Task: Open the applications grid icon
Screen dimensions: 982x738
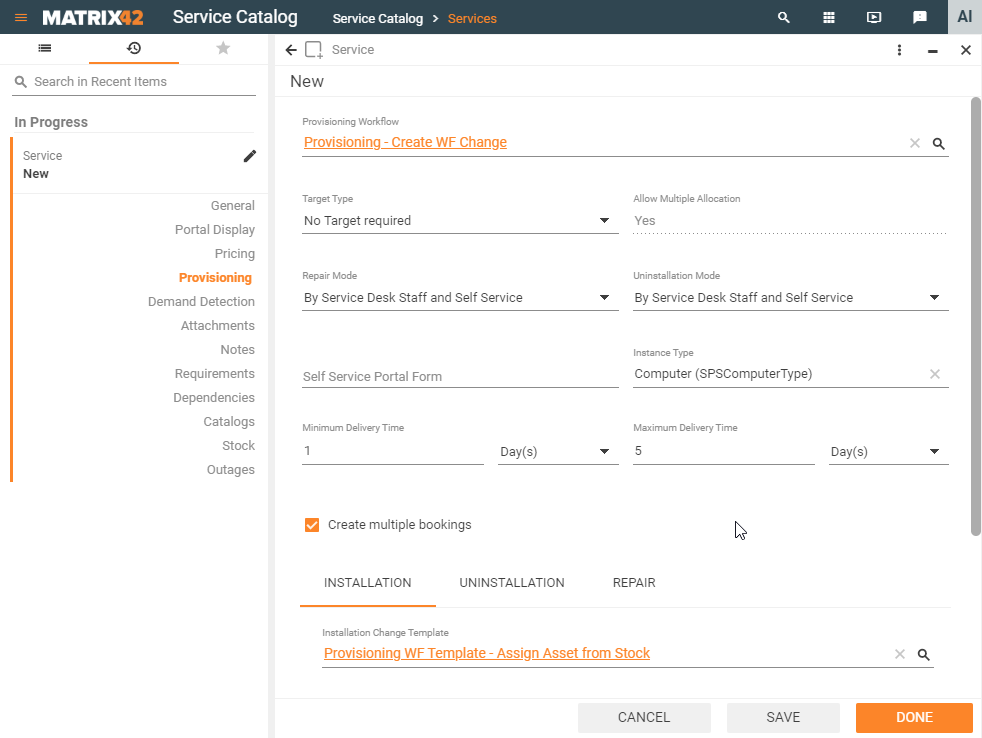Action: coord(829,18)
